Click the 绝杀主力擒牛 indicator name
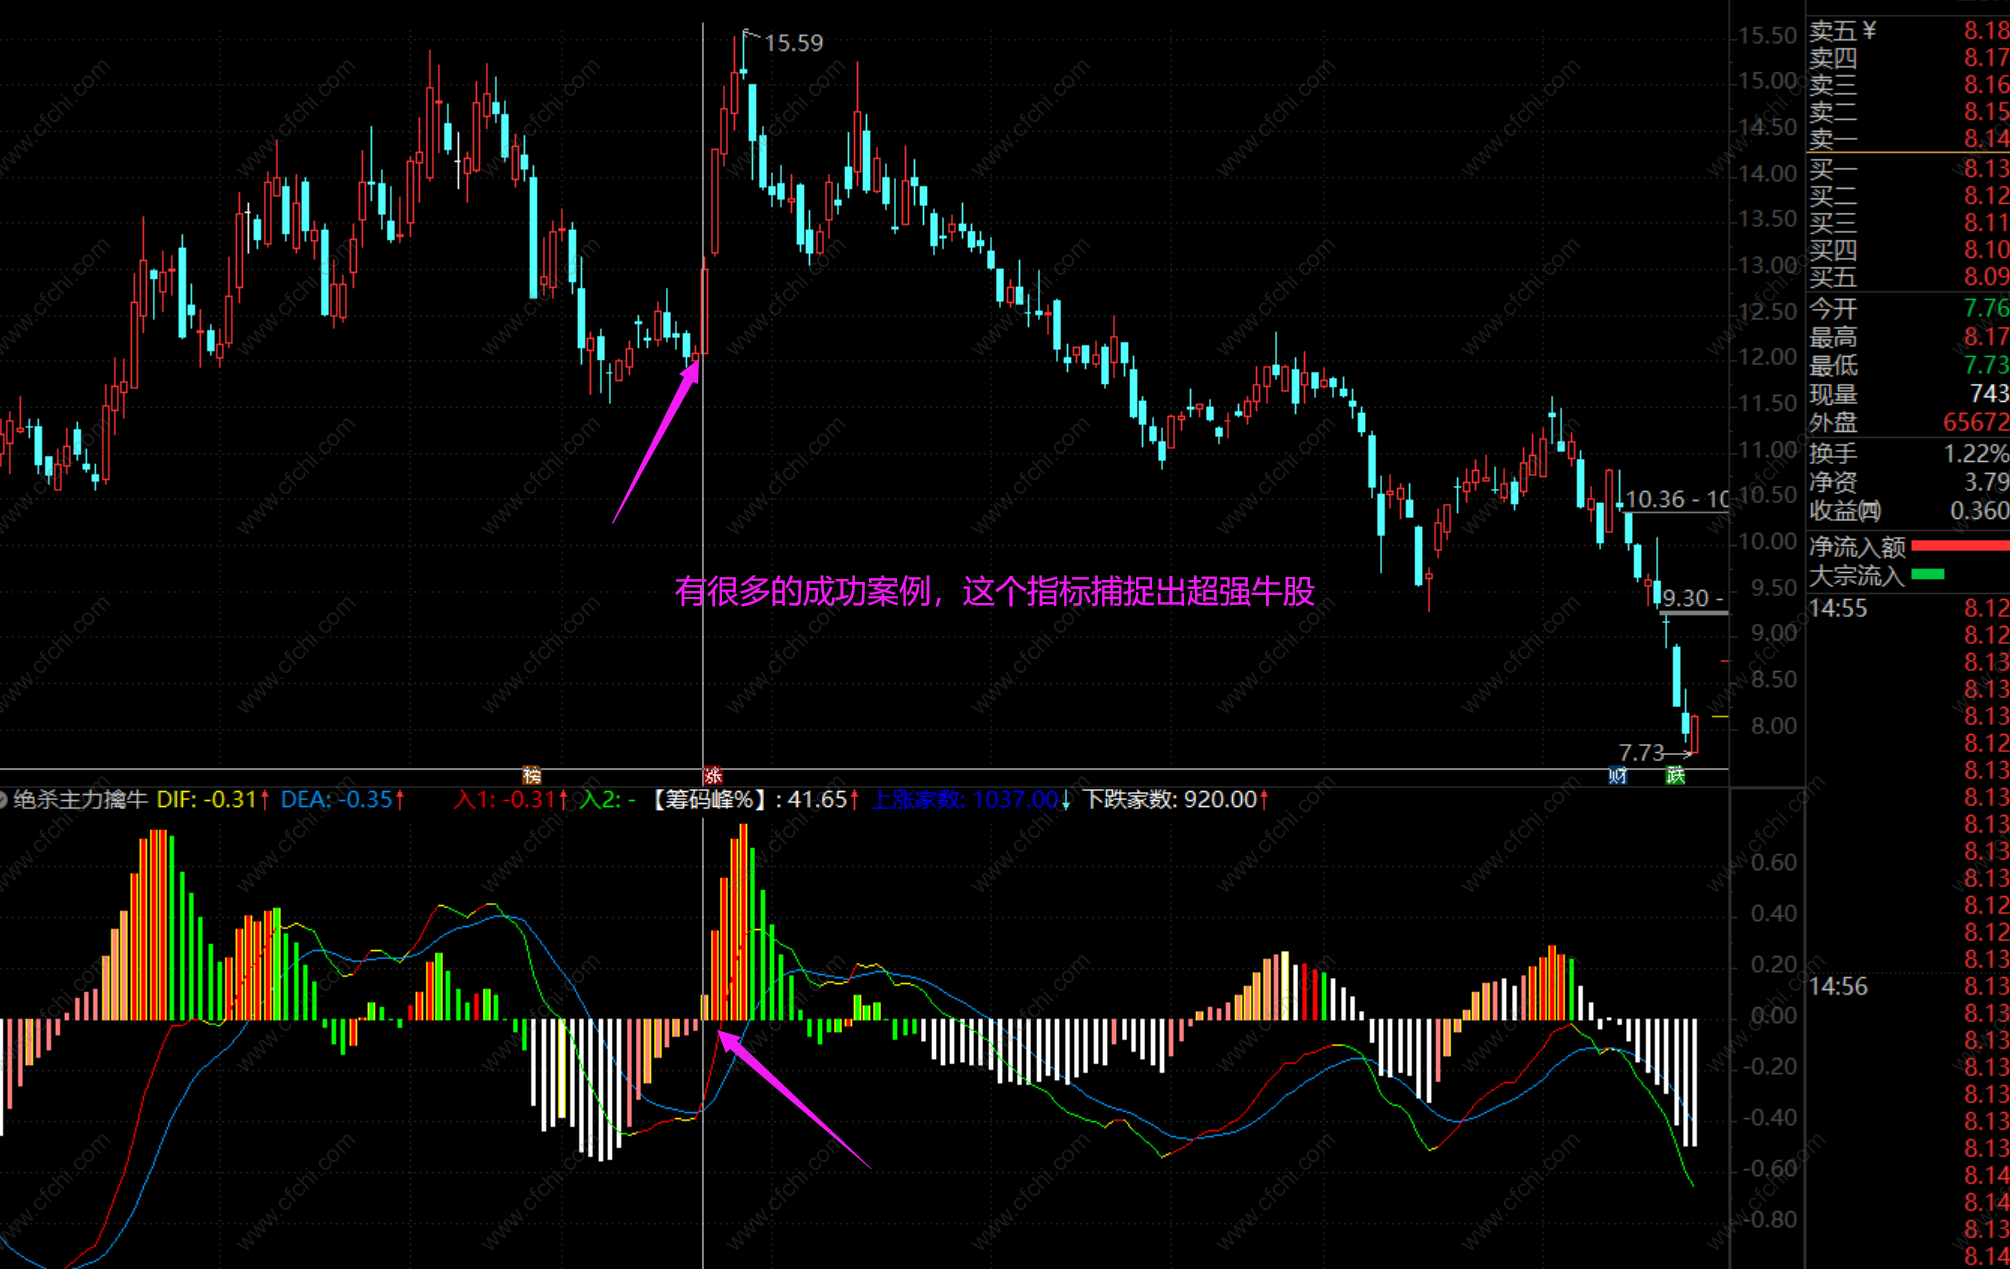Image resolution: width=2010 pixels, height=1269 pixels. pos(80,799)
